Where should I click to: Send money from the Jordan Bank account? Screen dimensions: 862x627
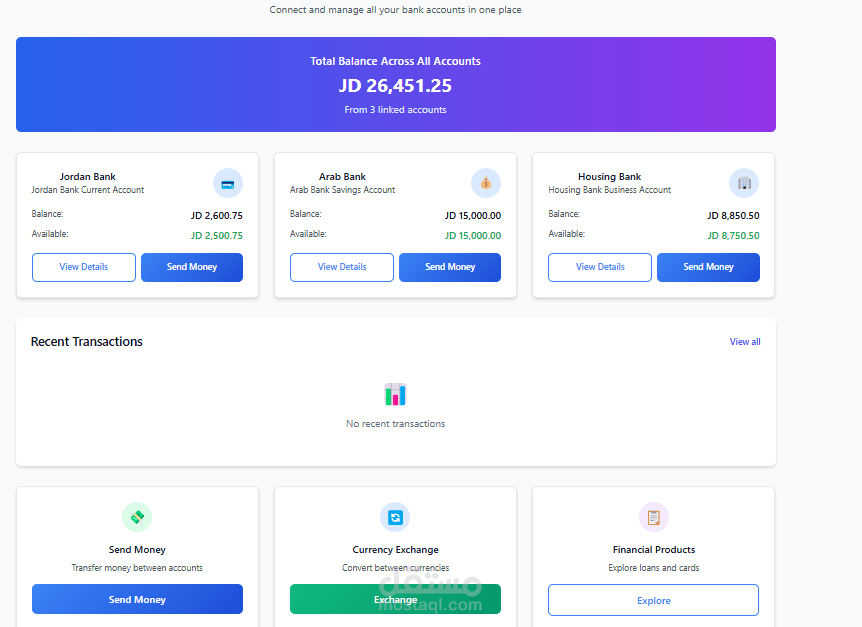192,267
